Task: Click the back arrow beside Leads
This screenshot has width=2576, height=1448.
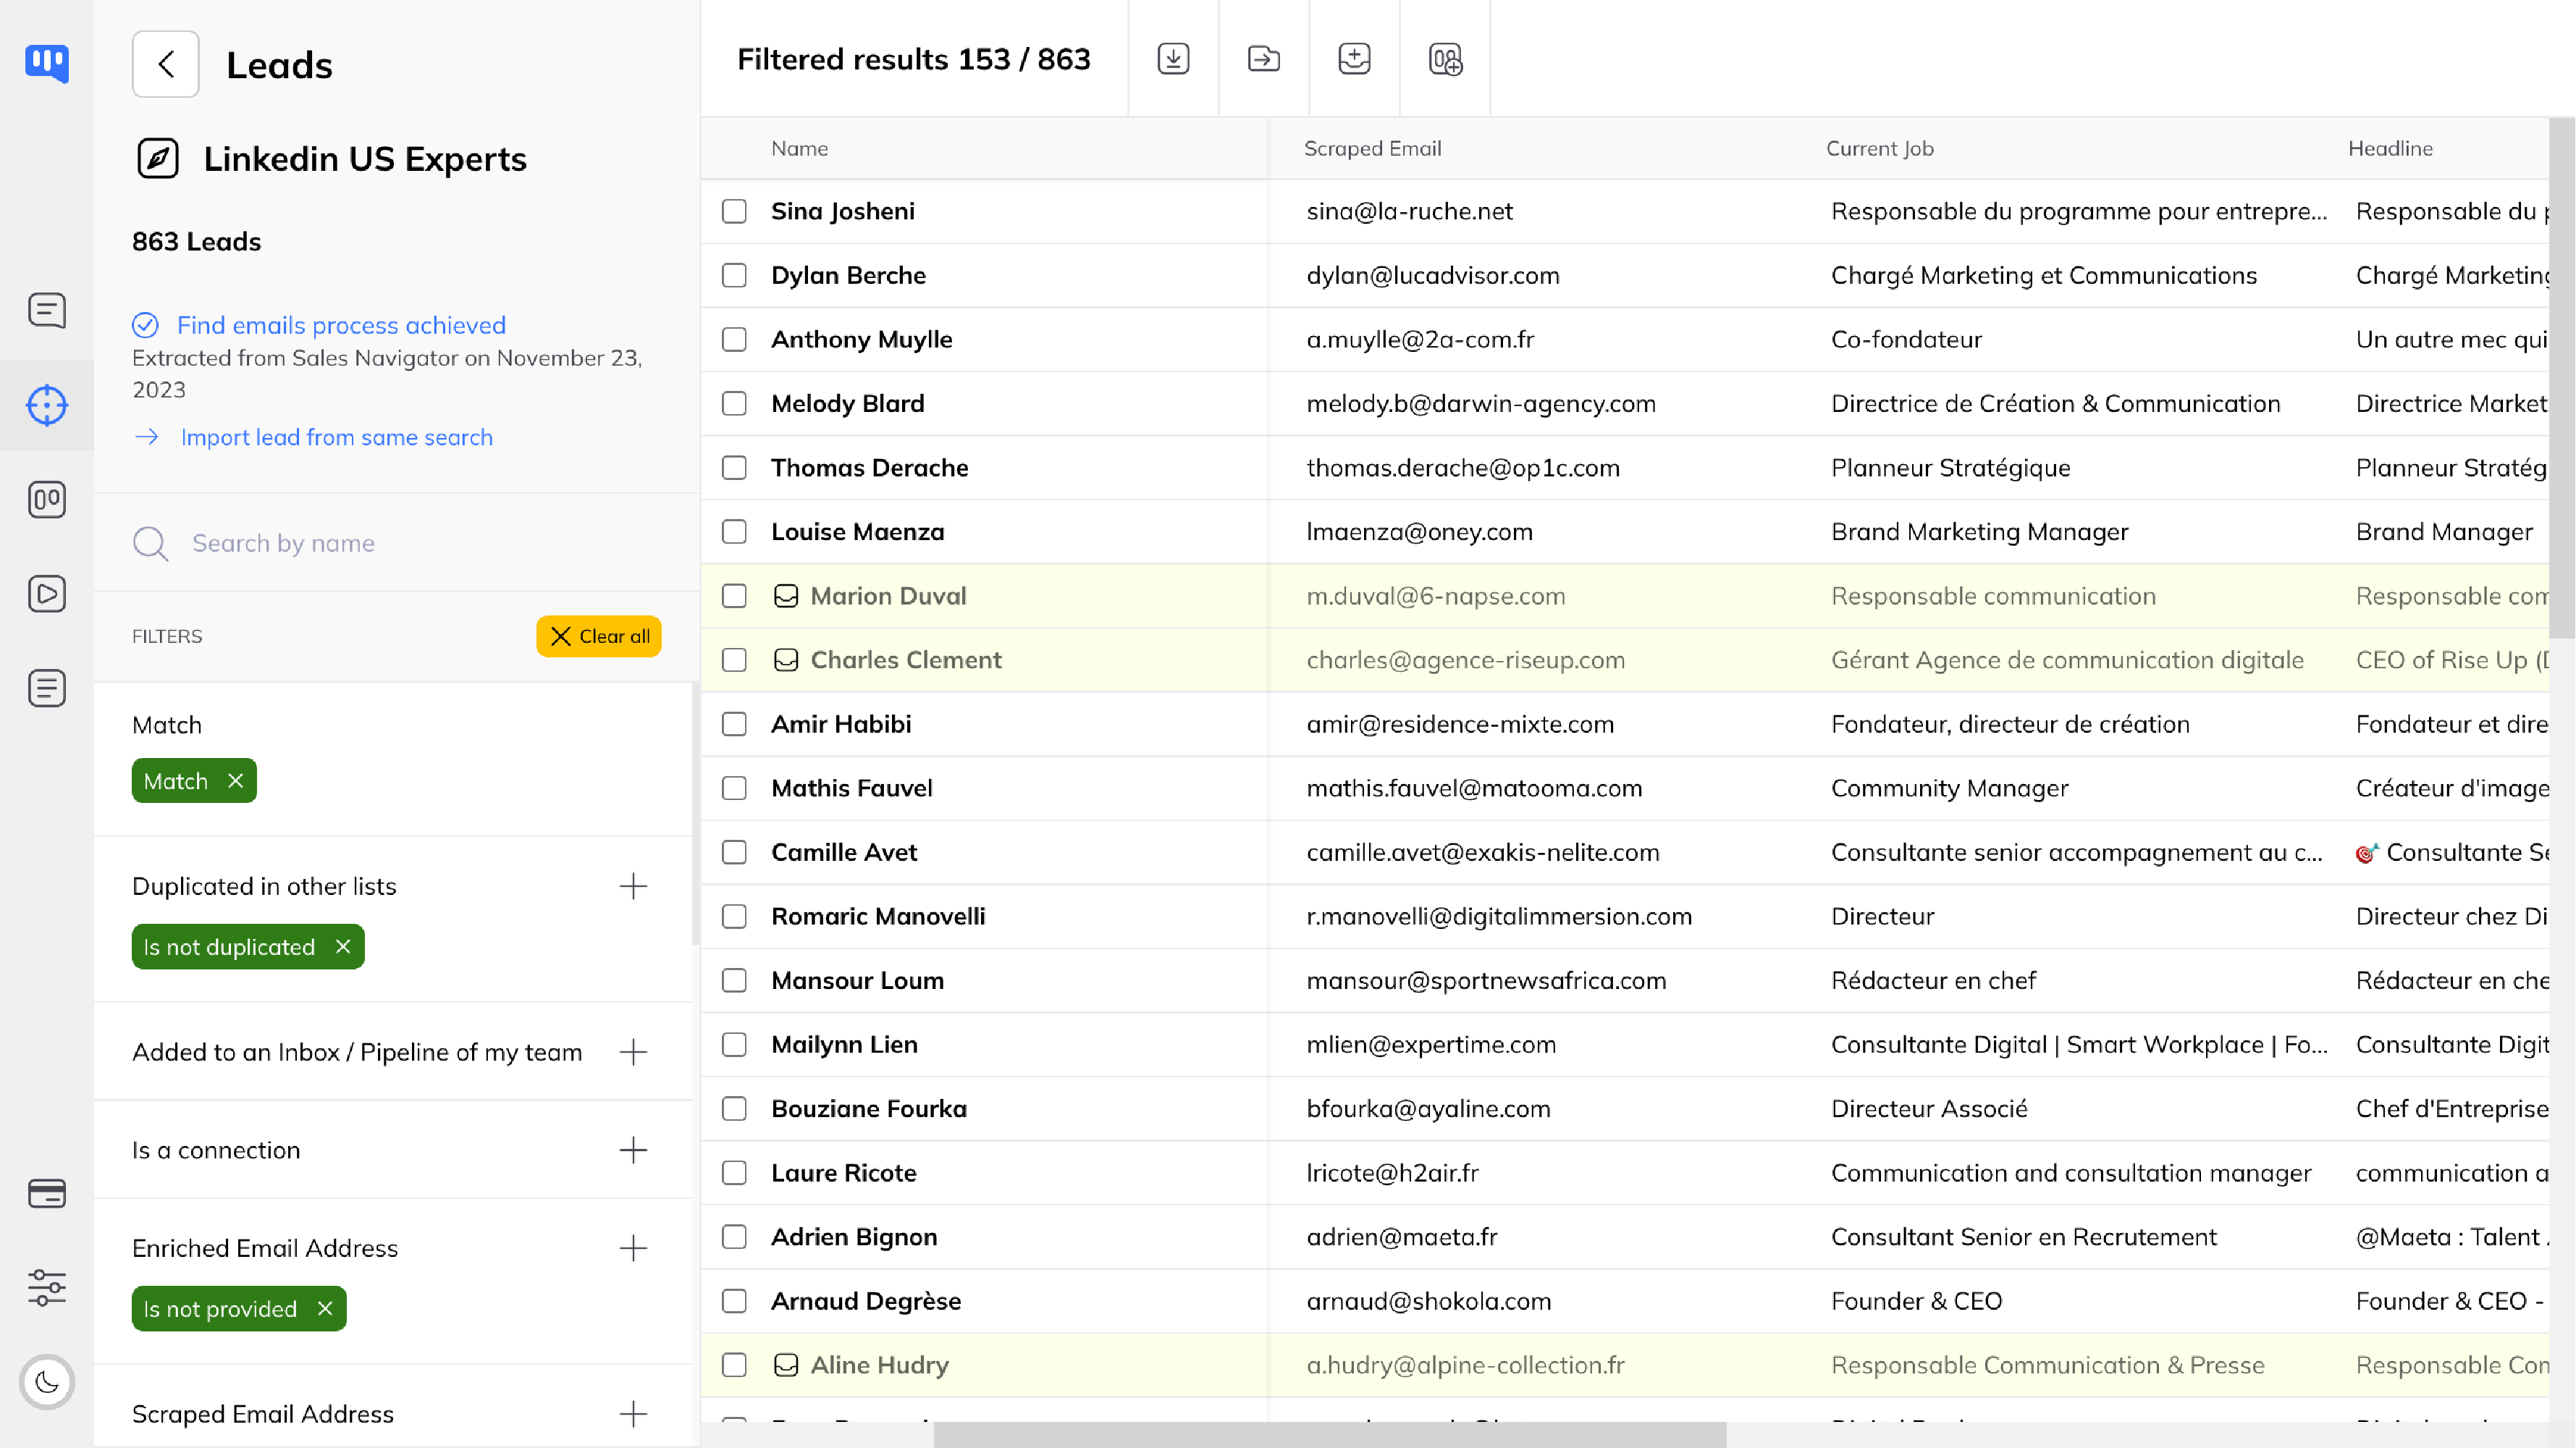Action: [x=165, y=65]
